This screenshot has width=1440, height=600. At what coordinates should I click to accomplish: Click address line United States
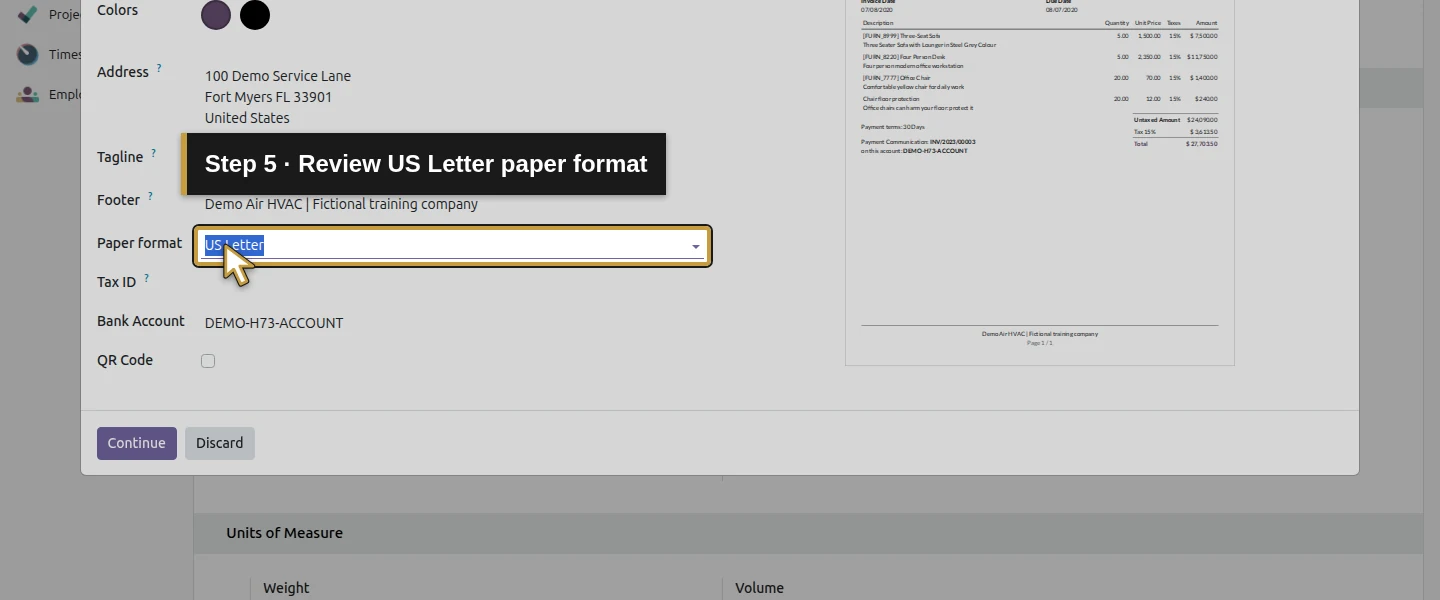point(247,118)
